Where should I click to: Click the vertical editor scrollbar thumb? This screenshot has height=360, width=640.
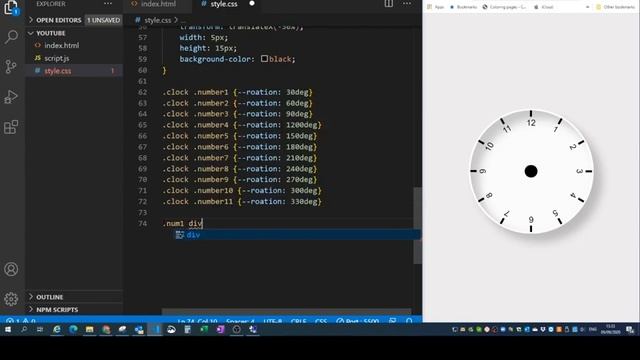coord(417,225)
